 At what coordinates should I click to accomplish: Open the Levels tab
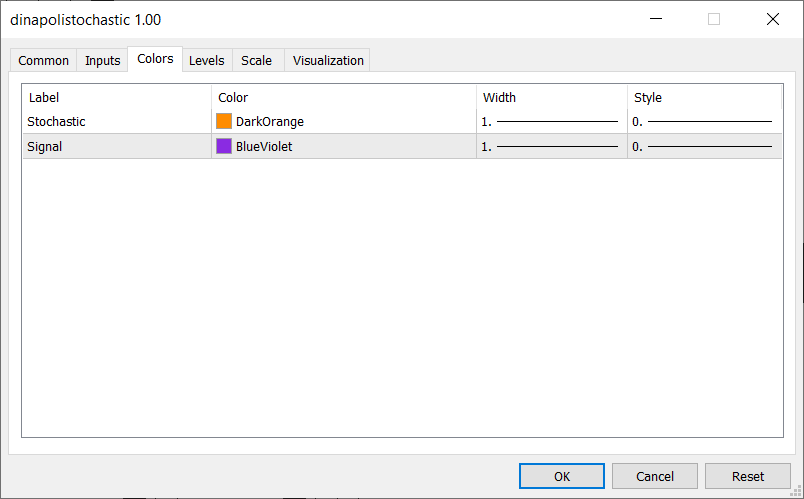point(207,61)
